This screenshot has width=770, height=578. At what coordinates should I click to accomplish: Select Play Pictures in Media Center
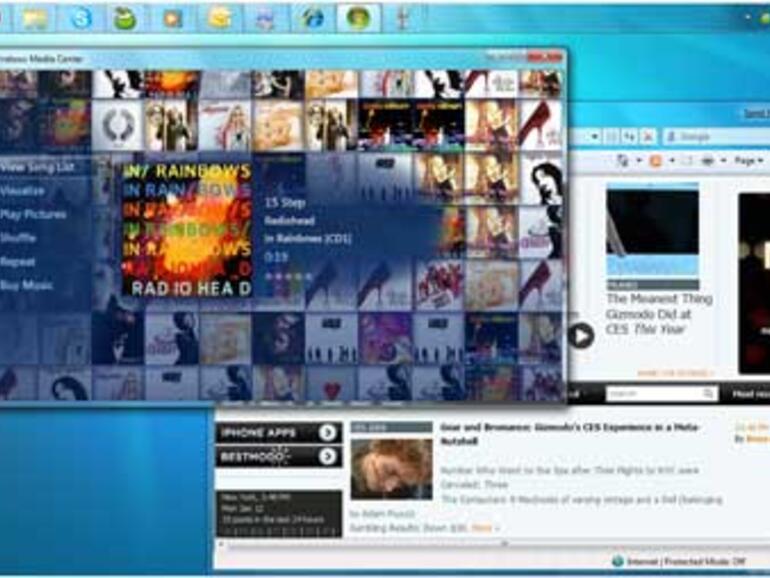[33, 215]
